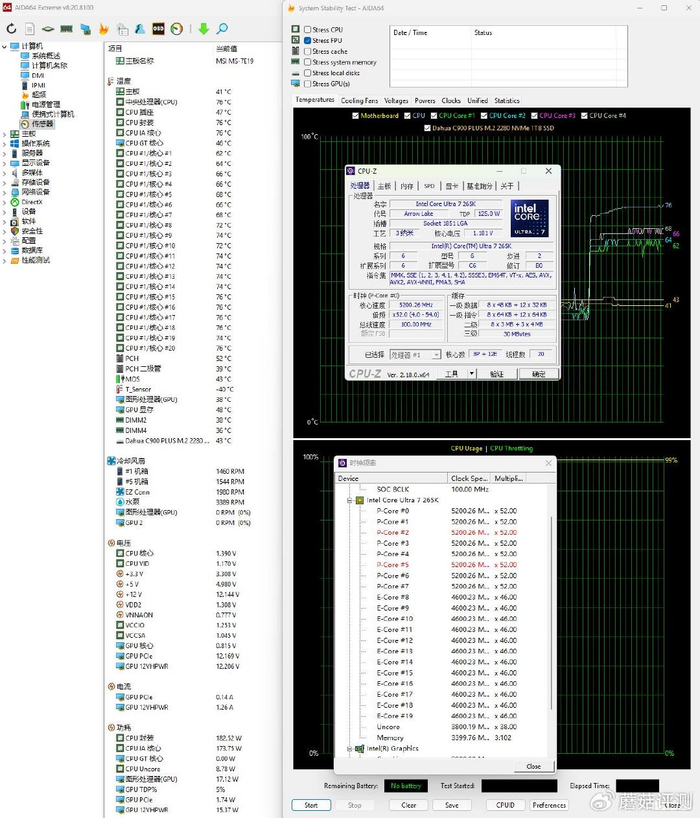700x818 pixels.
Task: Click the magnifier search icon in toolbar
Action: pos(222,29)
